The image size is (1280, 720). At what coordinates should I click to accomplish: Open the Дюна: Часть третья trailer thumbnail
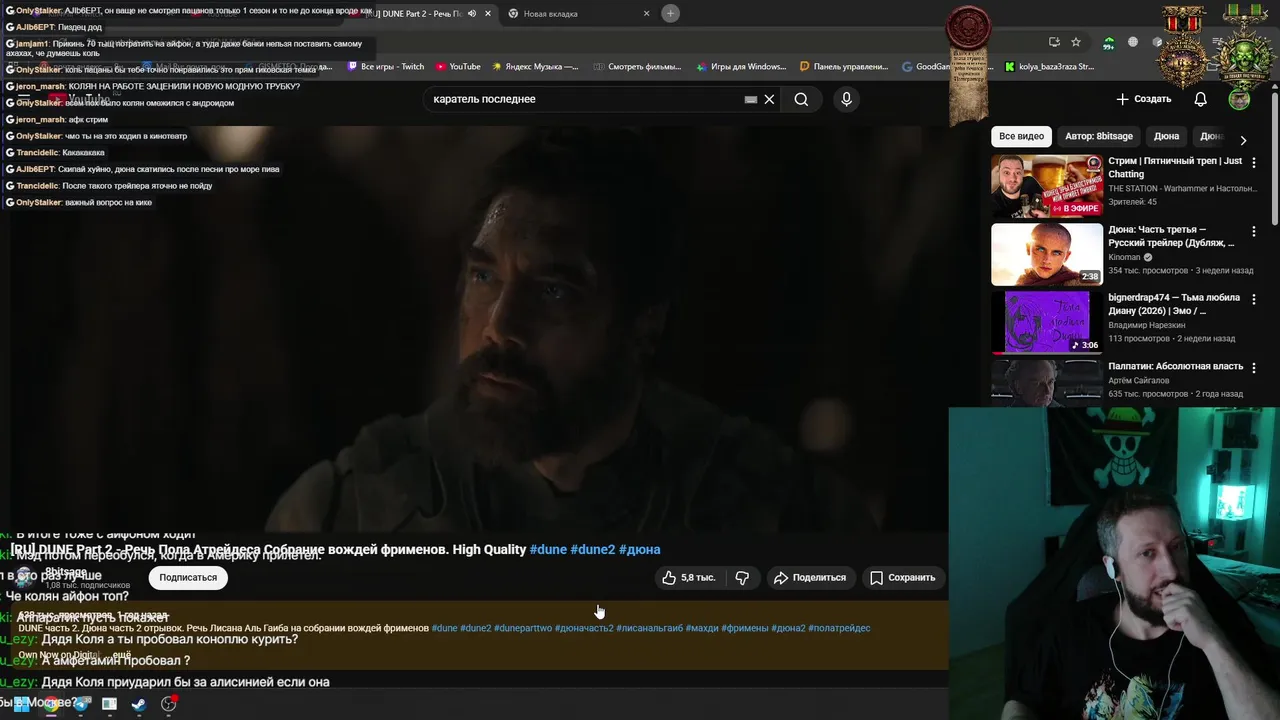pyautogui.click(x=1047, y=254)
